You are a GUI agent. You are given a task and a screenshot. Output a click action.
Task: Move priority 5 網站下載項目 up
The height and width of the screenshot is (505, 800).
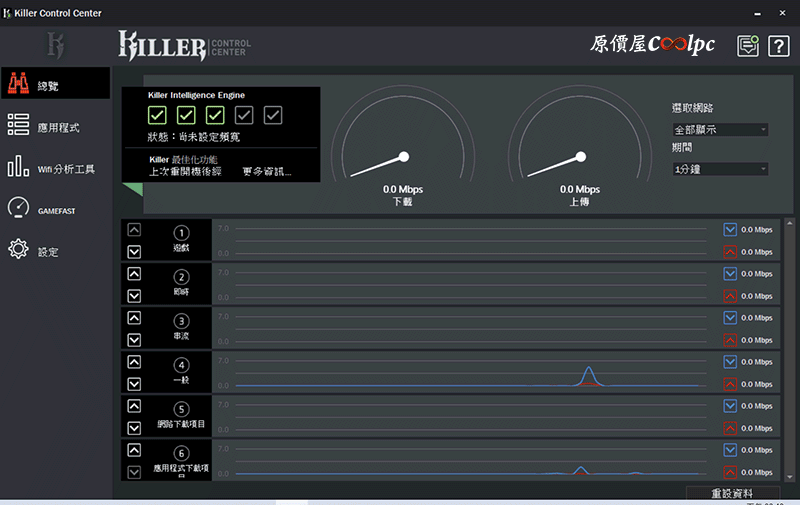(134, 406)
